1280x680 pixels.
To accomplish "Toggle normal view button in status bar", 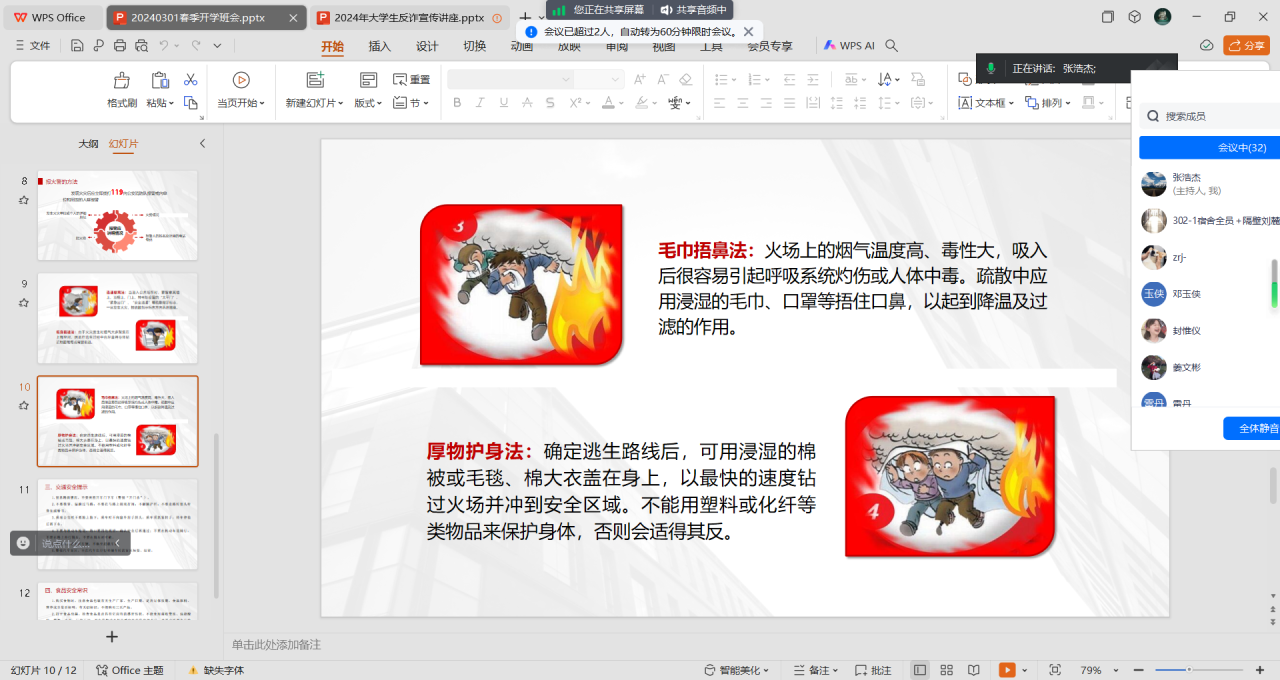I will click(x=920, y=670).
